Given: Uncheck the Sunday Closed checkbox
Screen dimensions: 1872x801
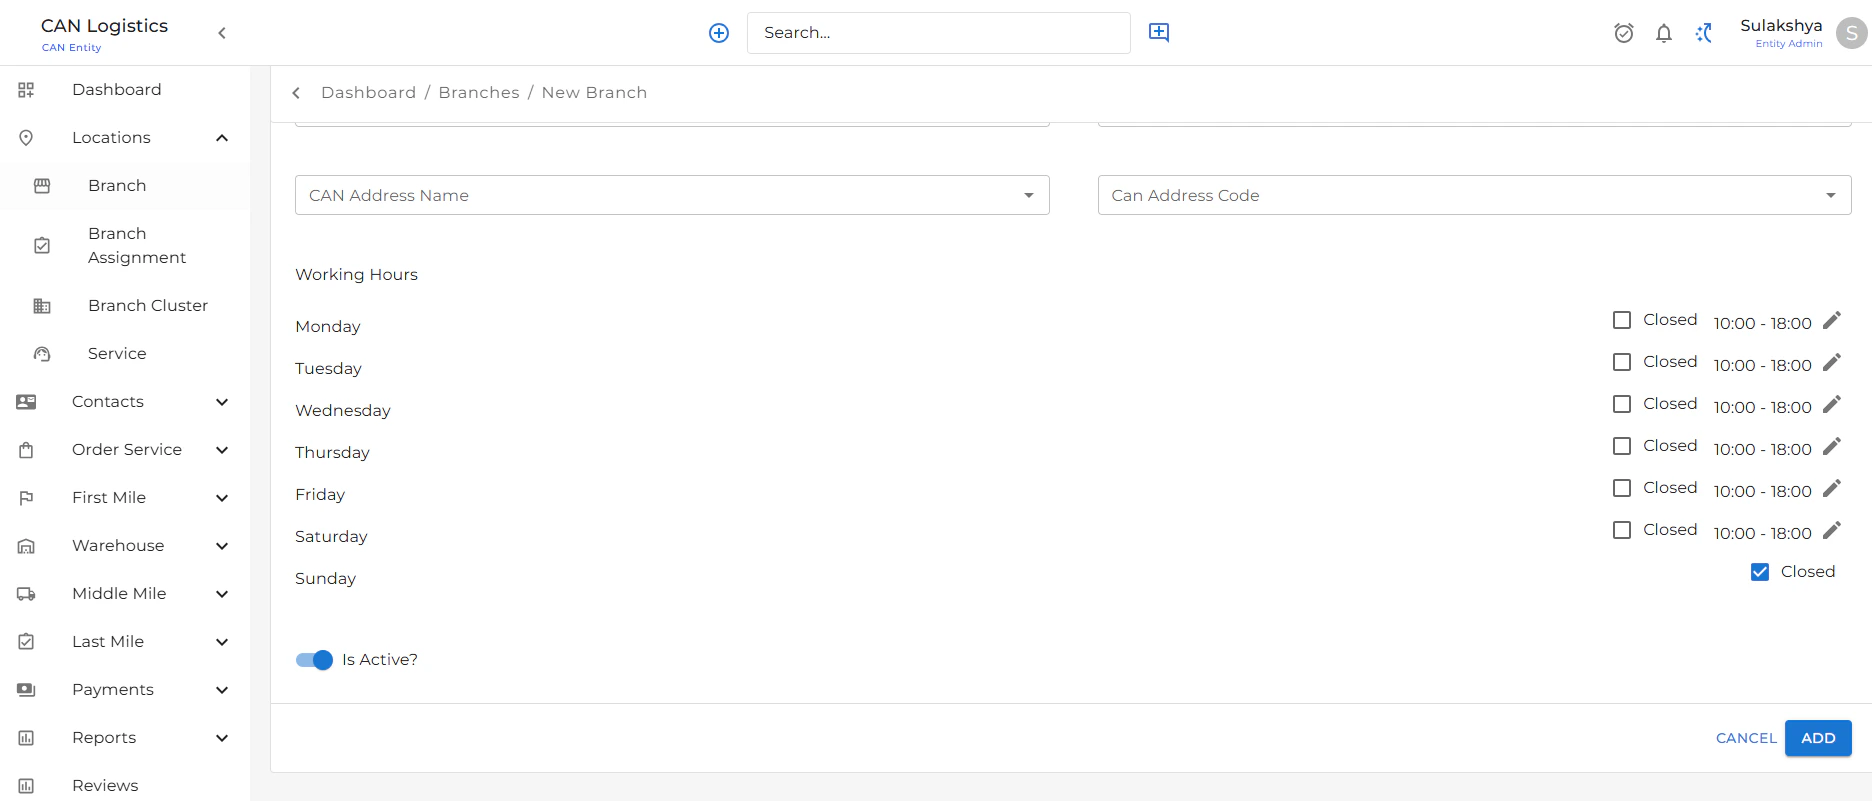Looking at the screenshot, I should point(1760,572).
